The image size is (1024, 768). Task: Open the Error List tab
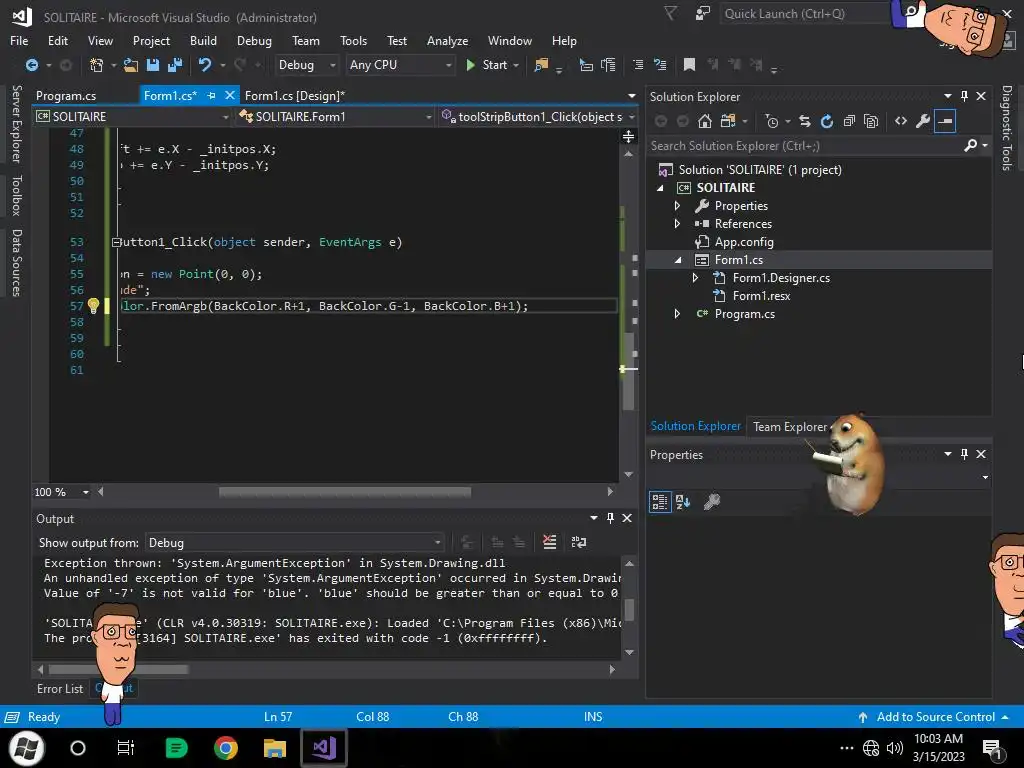tap(60, 688)
